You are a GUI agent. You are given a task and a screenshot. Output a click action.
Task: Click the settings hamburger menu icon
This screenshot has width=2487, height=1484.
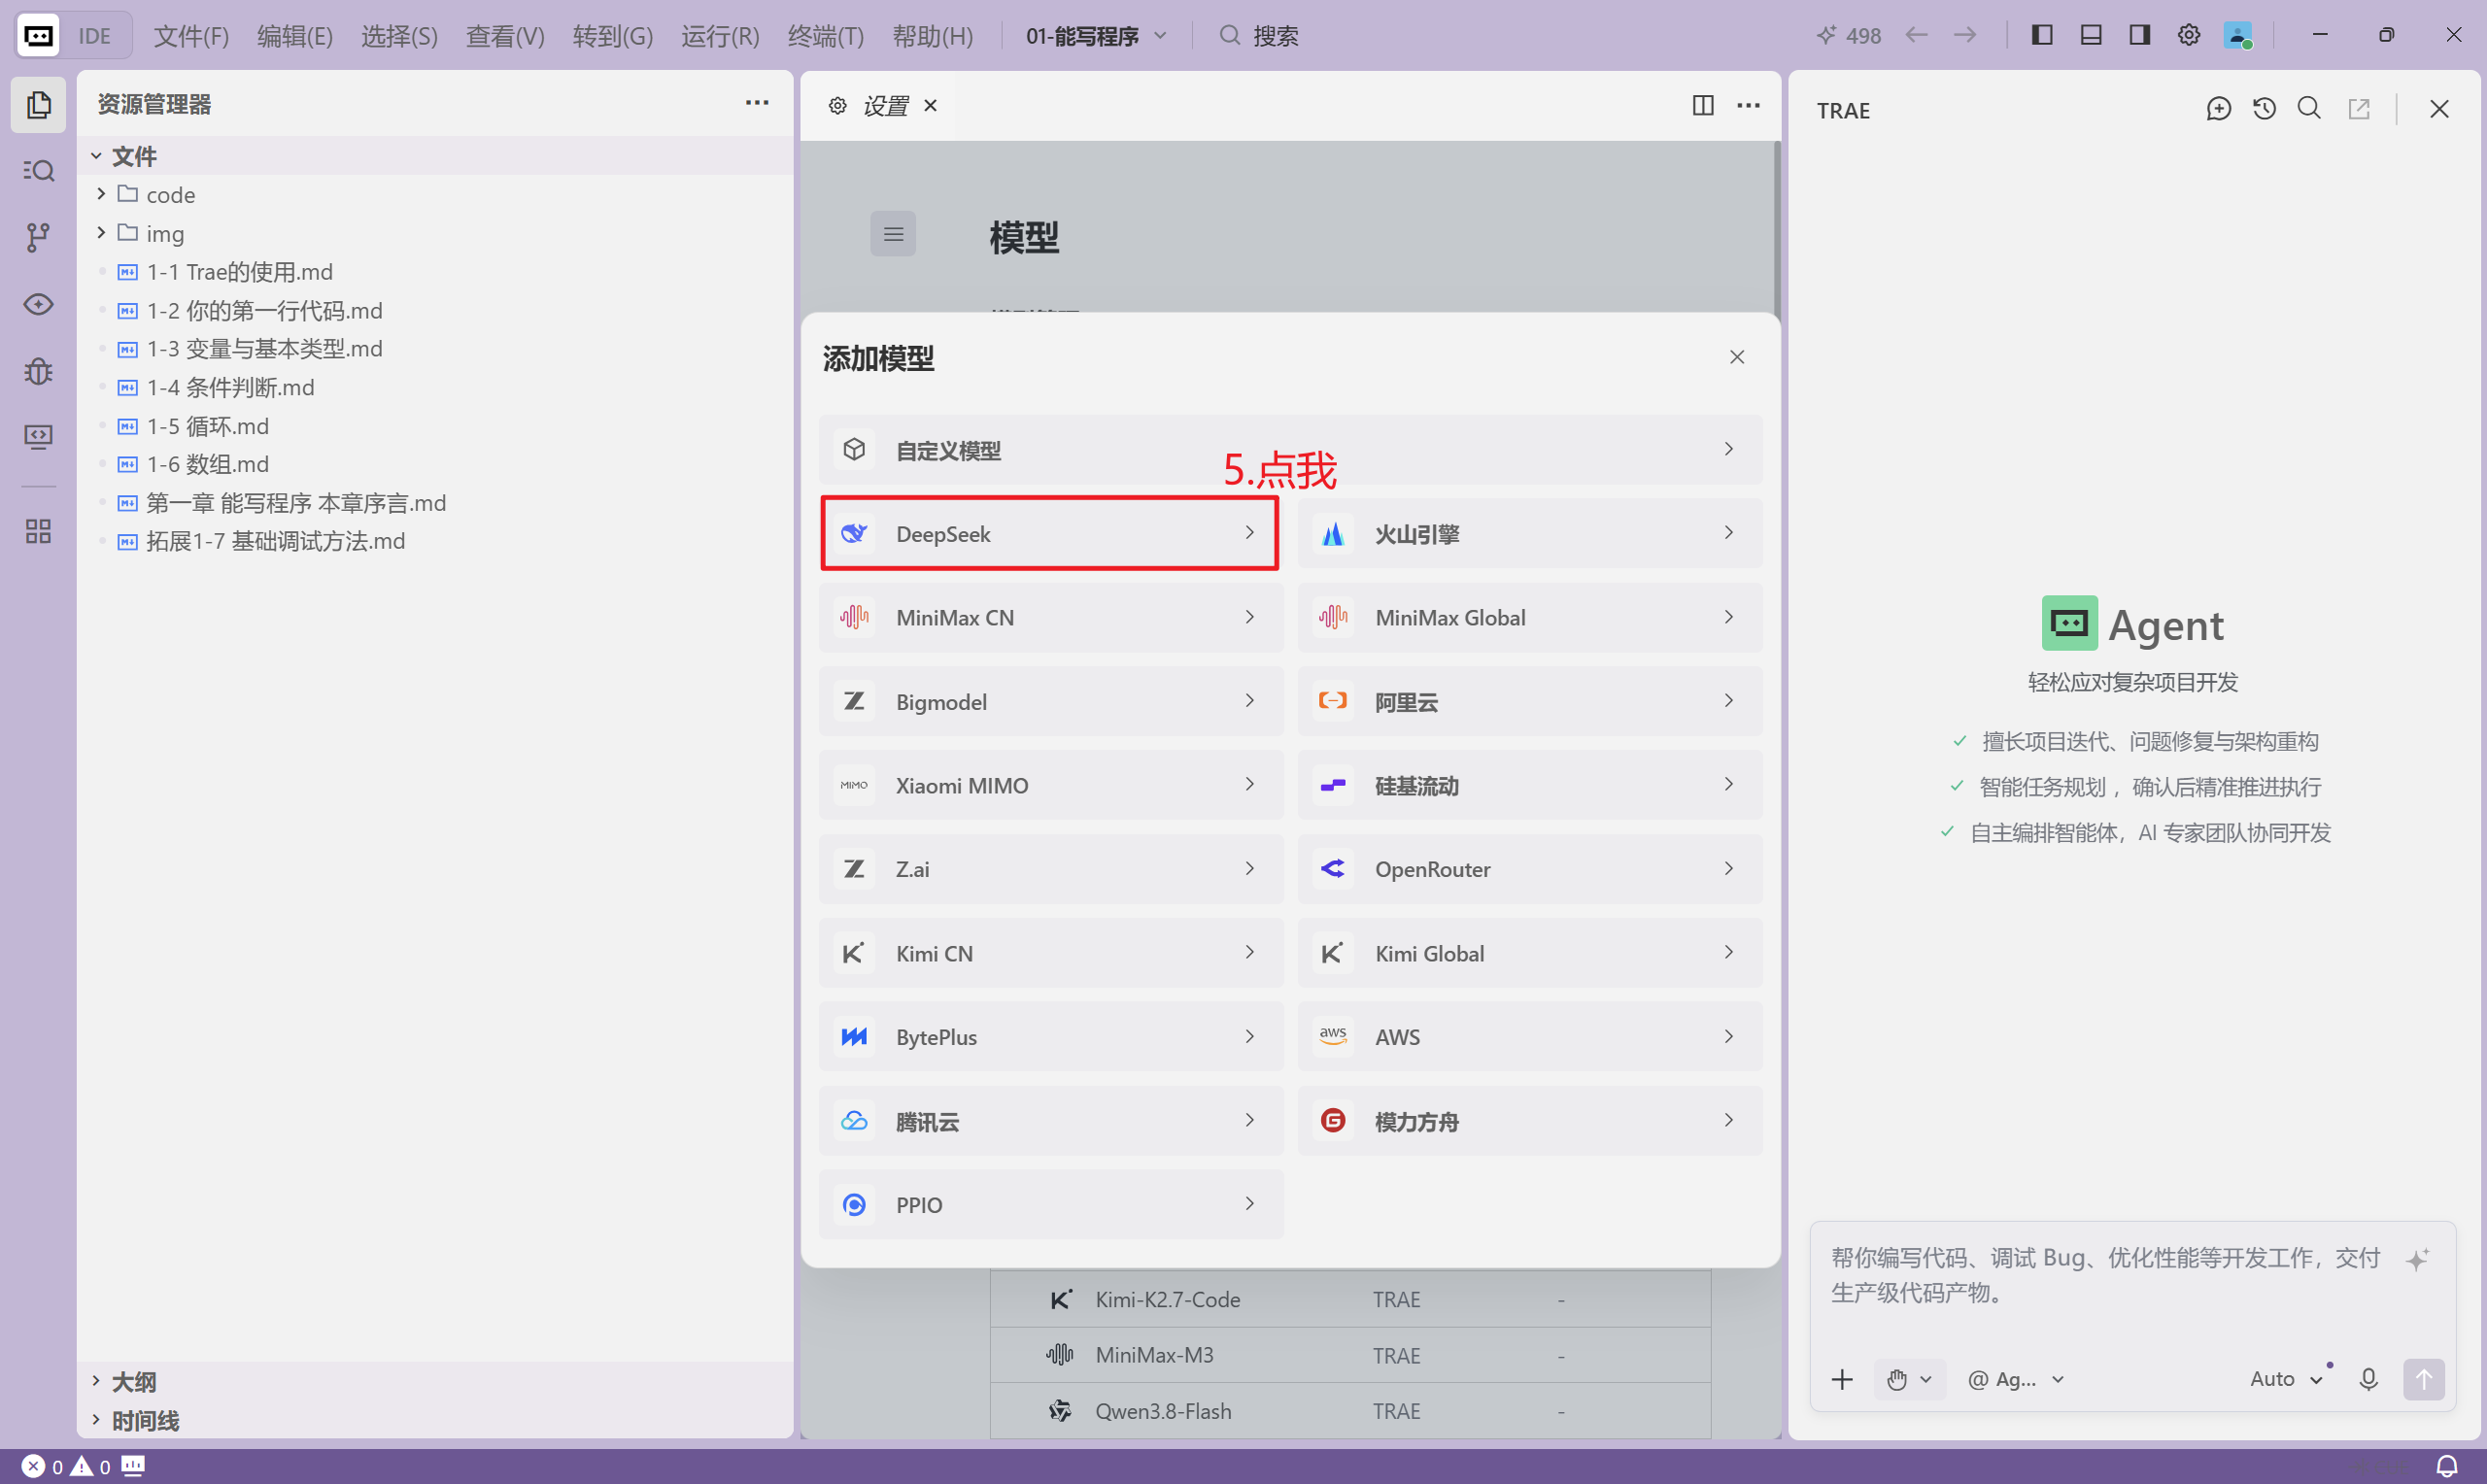pos(893,234)
